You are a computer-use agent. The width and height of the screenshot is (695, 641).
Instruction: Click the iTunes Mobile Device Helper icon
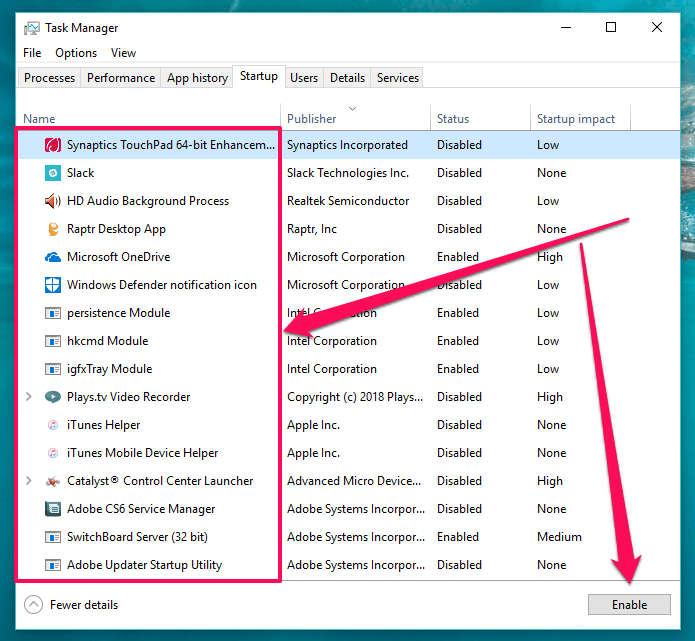(53, 453)
